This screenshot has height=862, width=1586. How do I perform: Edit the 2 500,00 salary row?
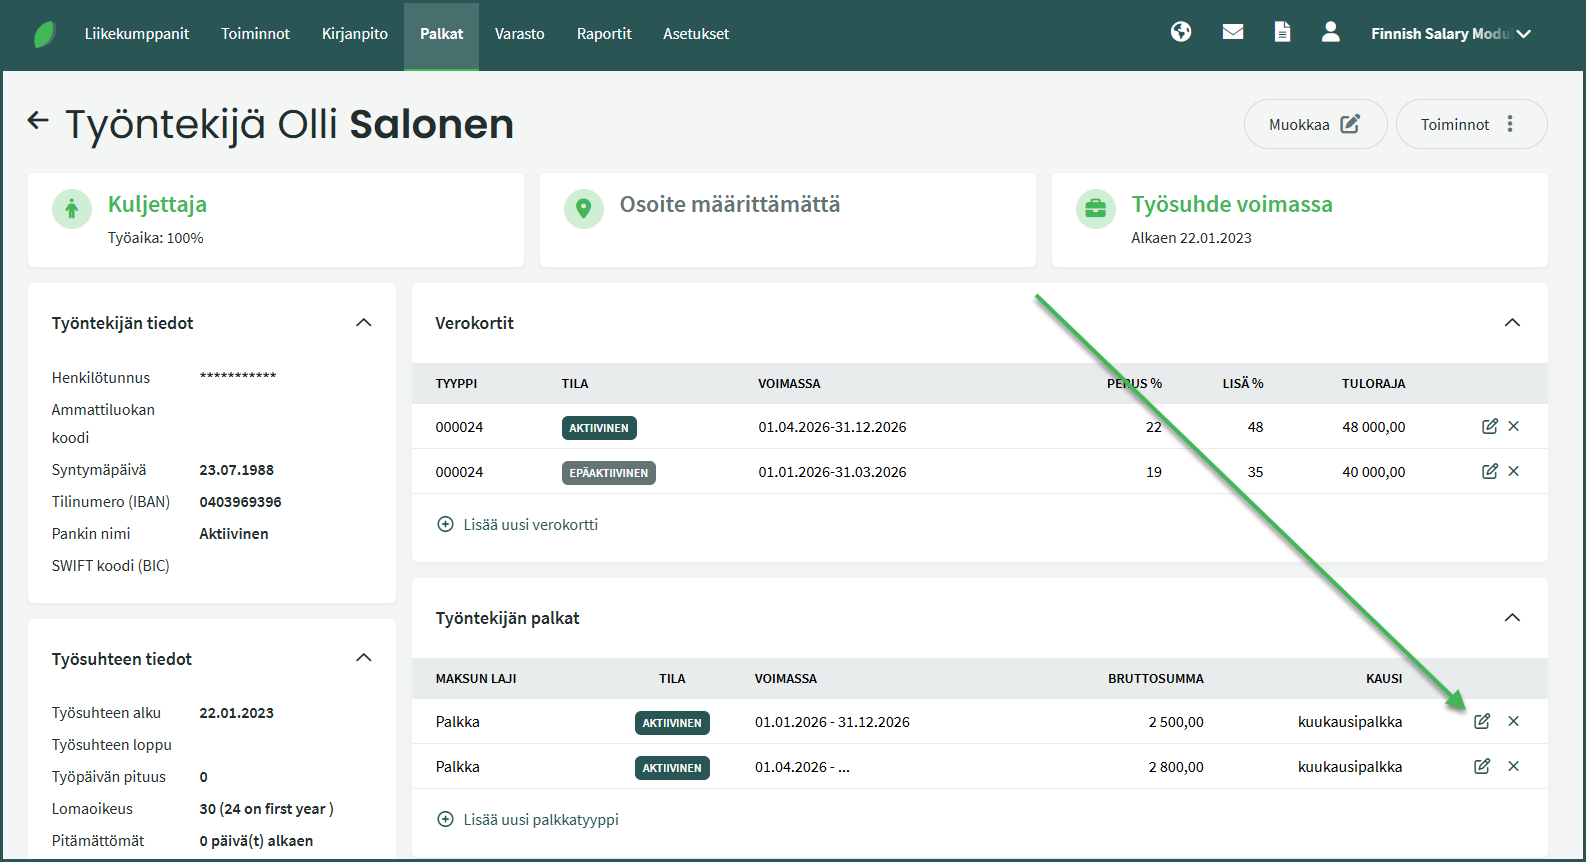click(x=1482, y=722)
